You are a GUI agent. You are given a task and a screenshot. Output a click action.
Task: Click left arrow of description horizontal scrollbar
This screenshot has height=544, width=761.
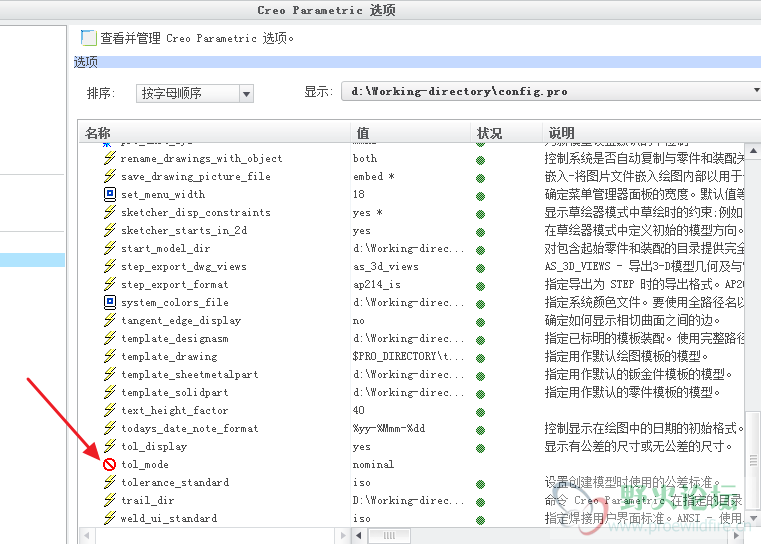(x=359, y=536)
